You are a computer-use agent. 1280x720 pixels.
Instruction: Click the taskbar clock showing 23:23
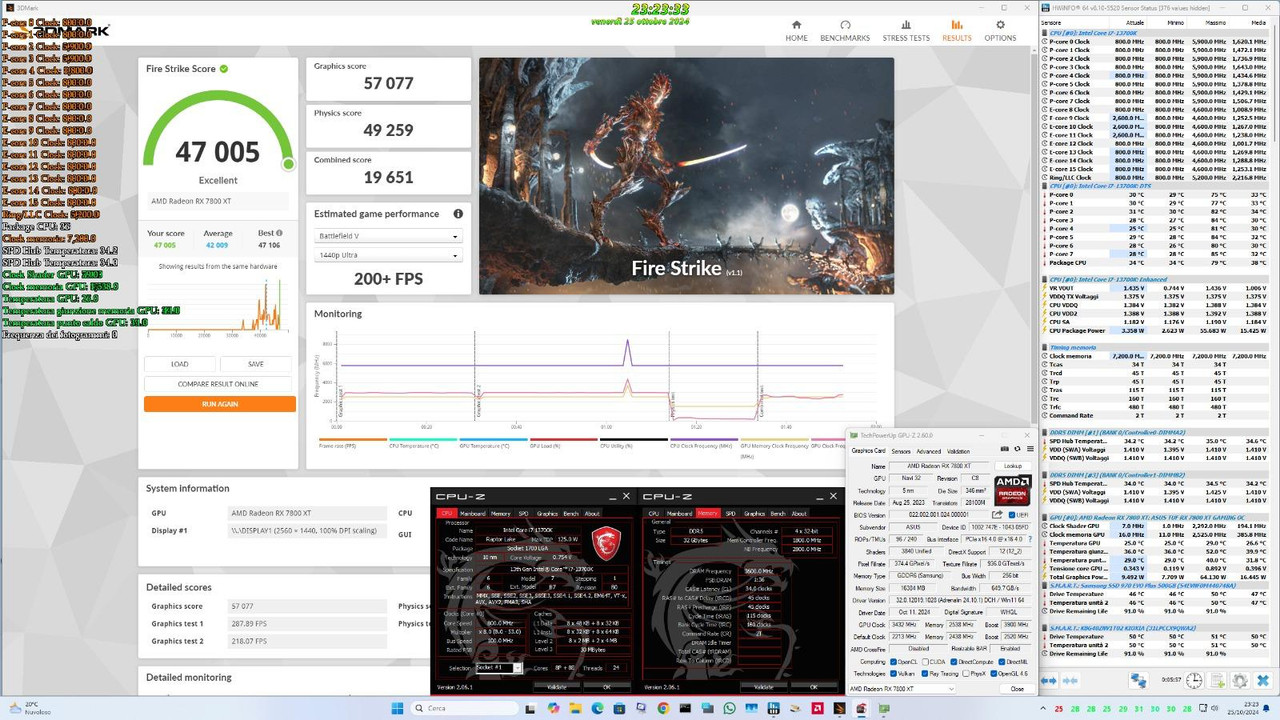[x=1241, y=708]
